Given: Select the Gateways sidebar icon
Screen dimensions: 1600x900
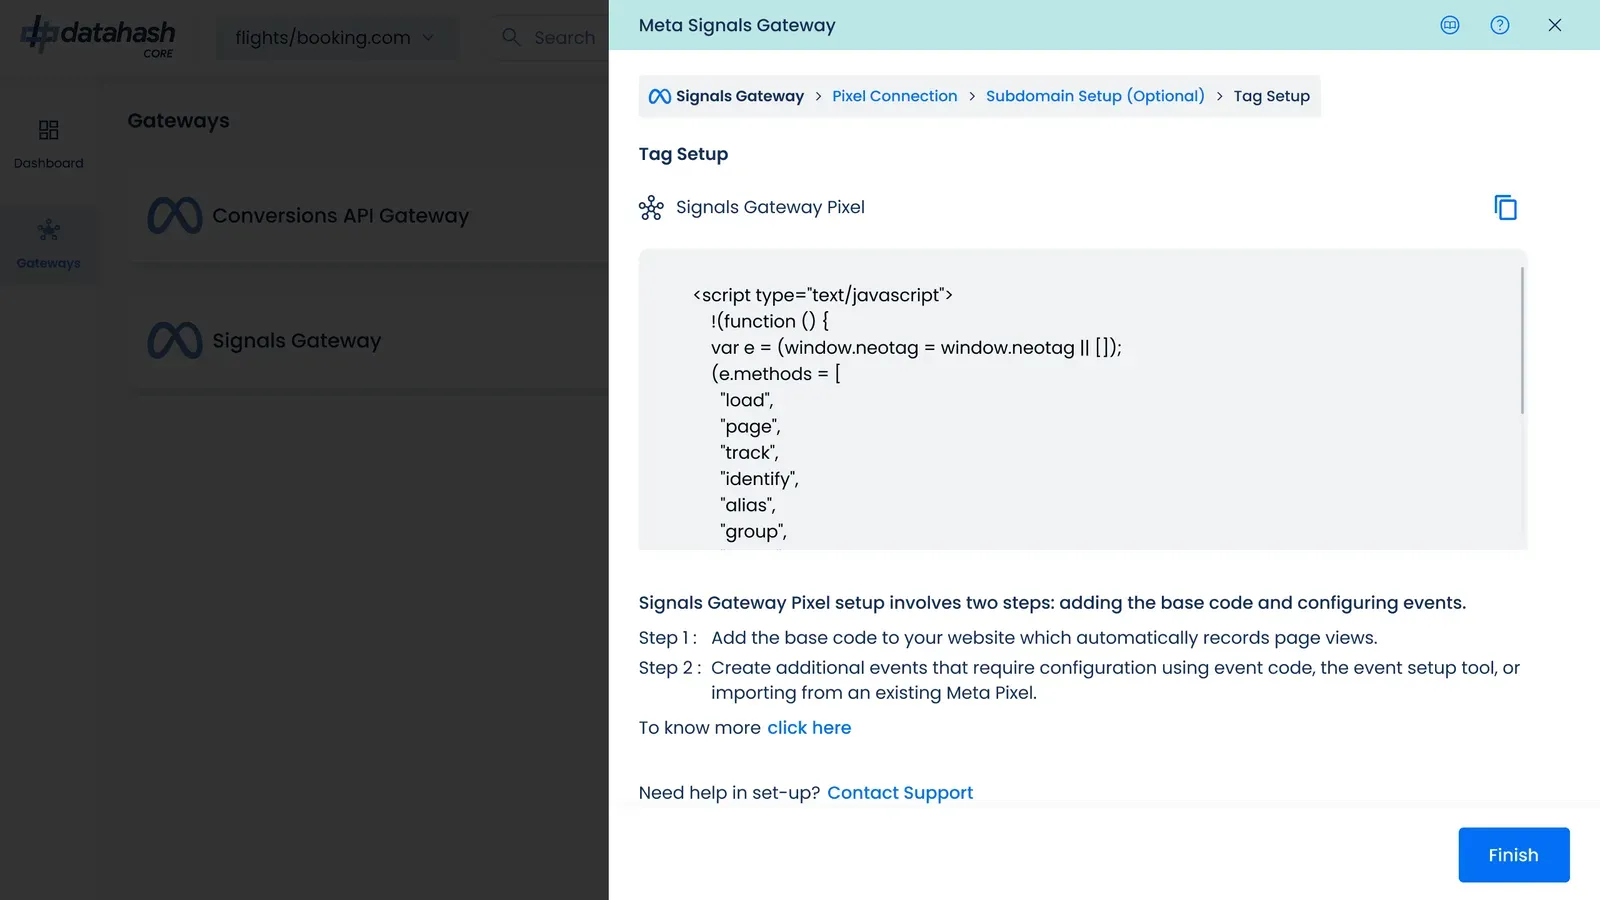Looking at the screenshot, I should 48,231.
